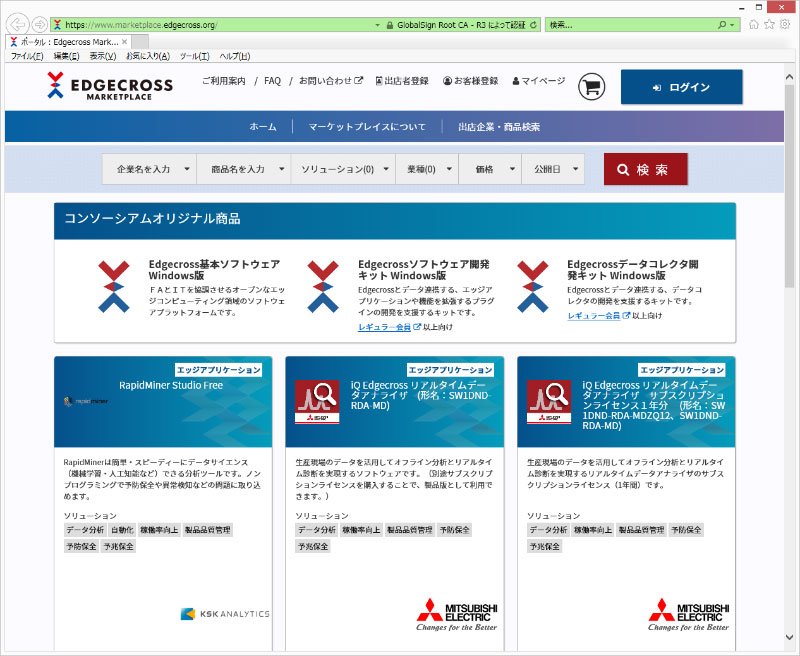This screenshot has width=800, height=656.
Task: Click the red 検索 button
Action: [645, 169]
